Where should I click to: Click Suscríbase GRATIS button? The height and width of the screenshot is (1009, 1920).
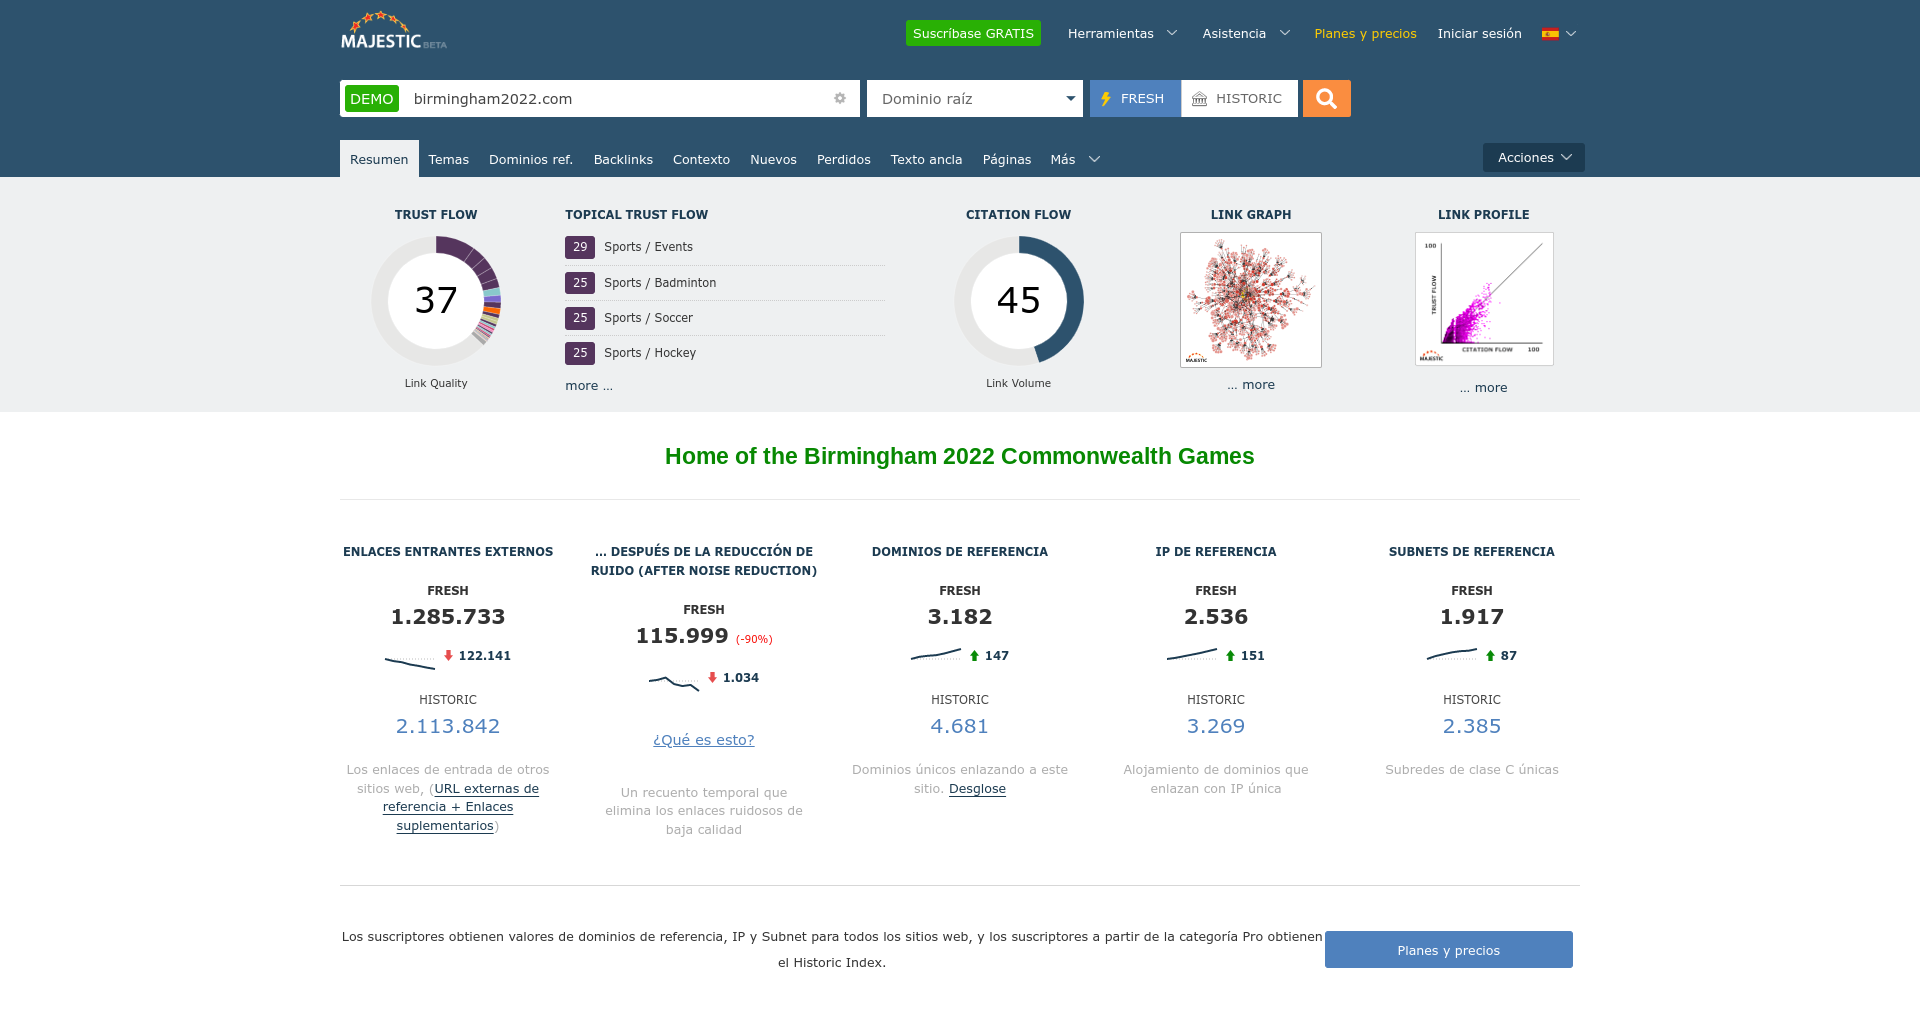973,33
